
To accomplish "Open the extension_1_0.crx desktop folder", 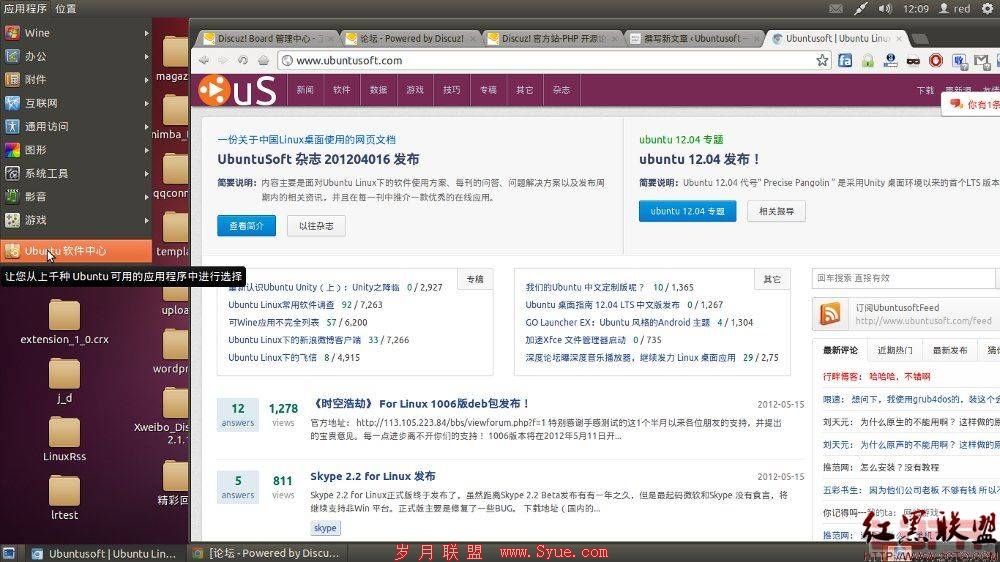I will coord(64,322).
